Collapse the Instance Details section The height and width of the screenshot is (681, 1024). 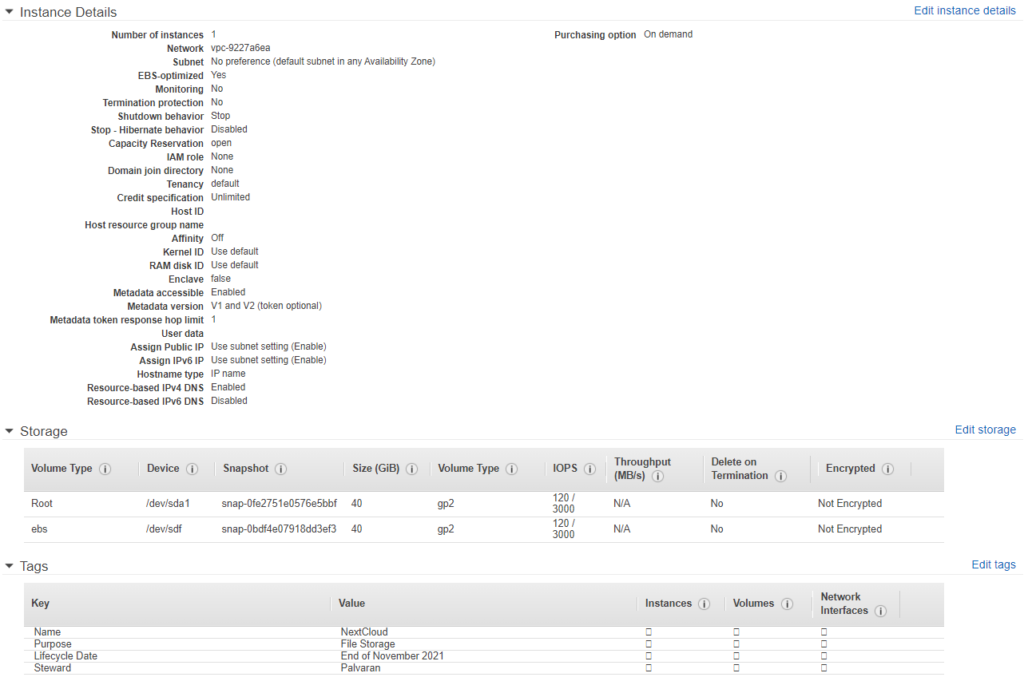9,12
